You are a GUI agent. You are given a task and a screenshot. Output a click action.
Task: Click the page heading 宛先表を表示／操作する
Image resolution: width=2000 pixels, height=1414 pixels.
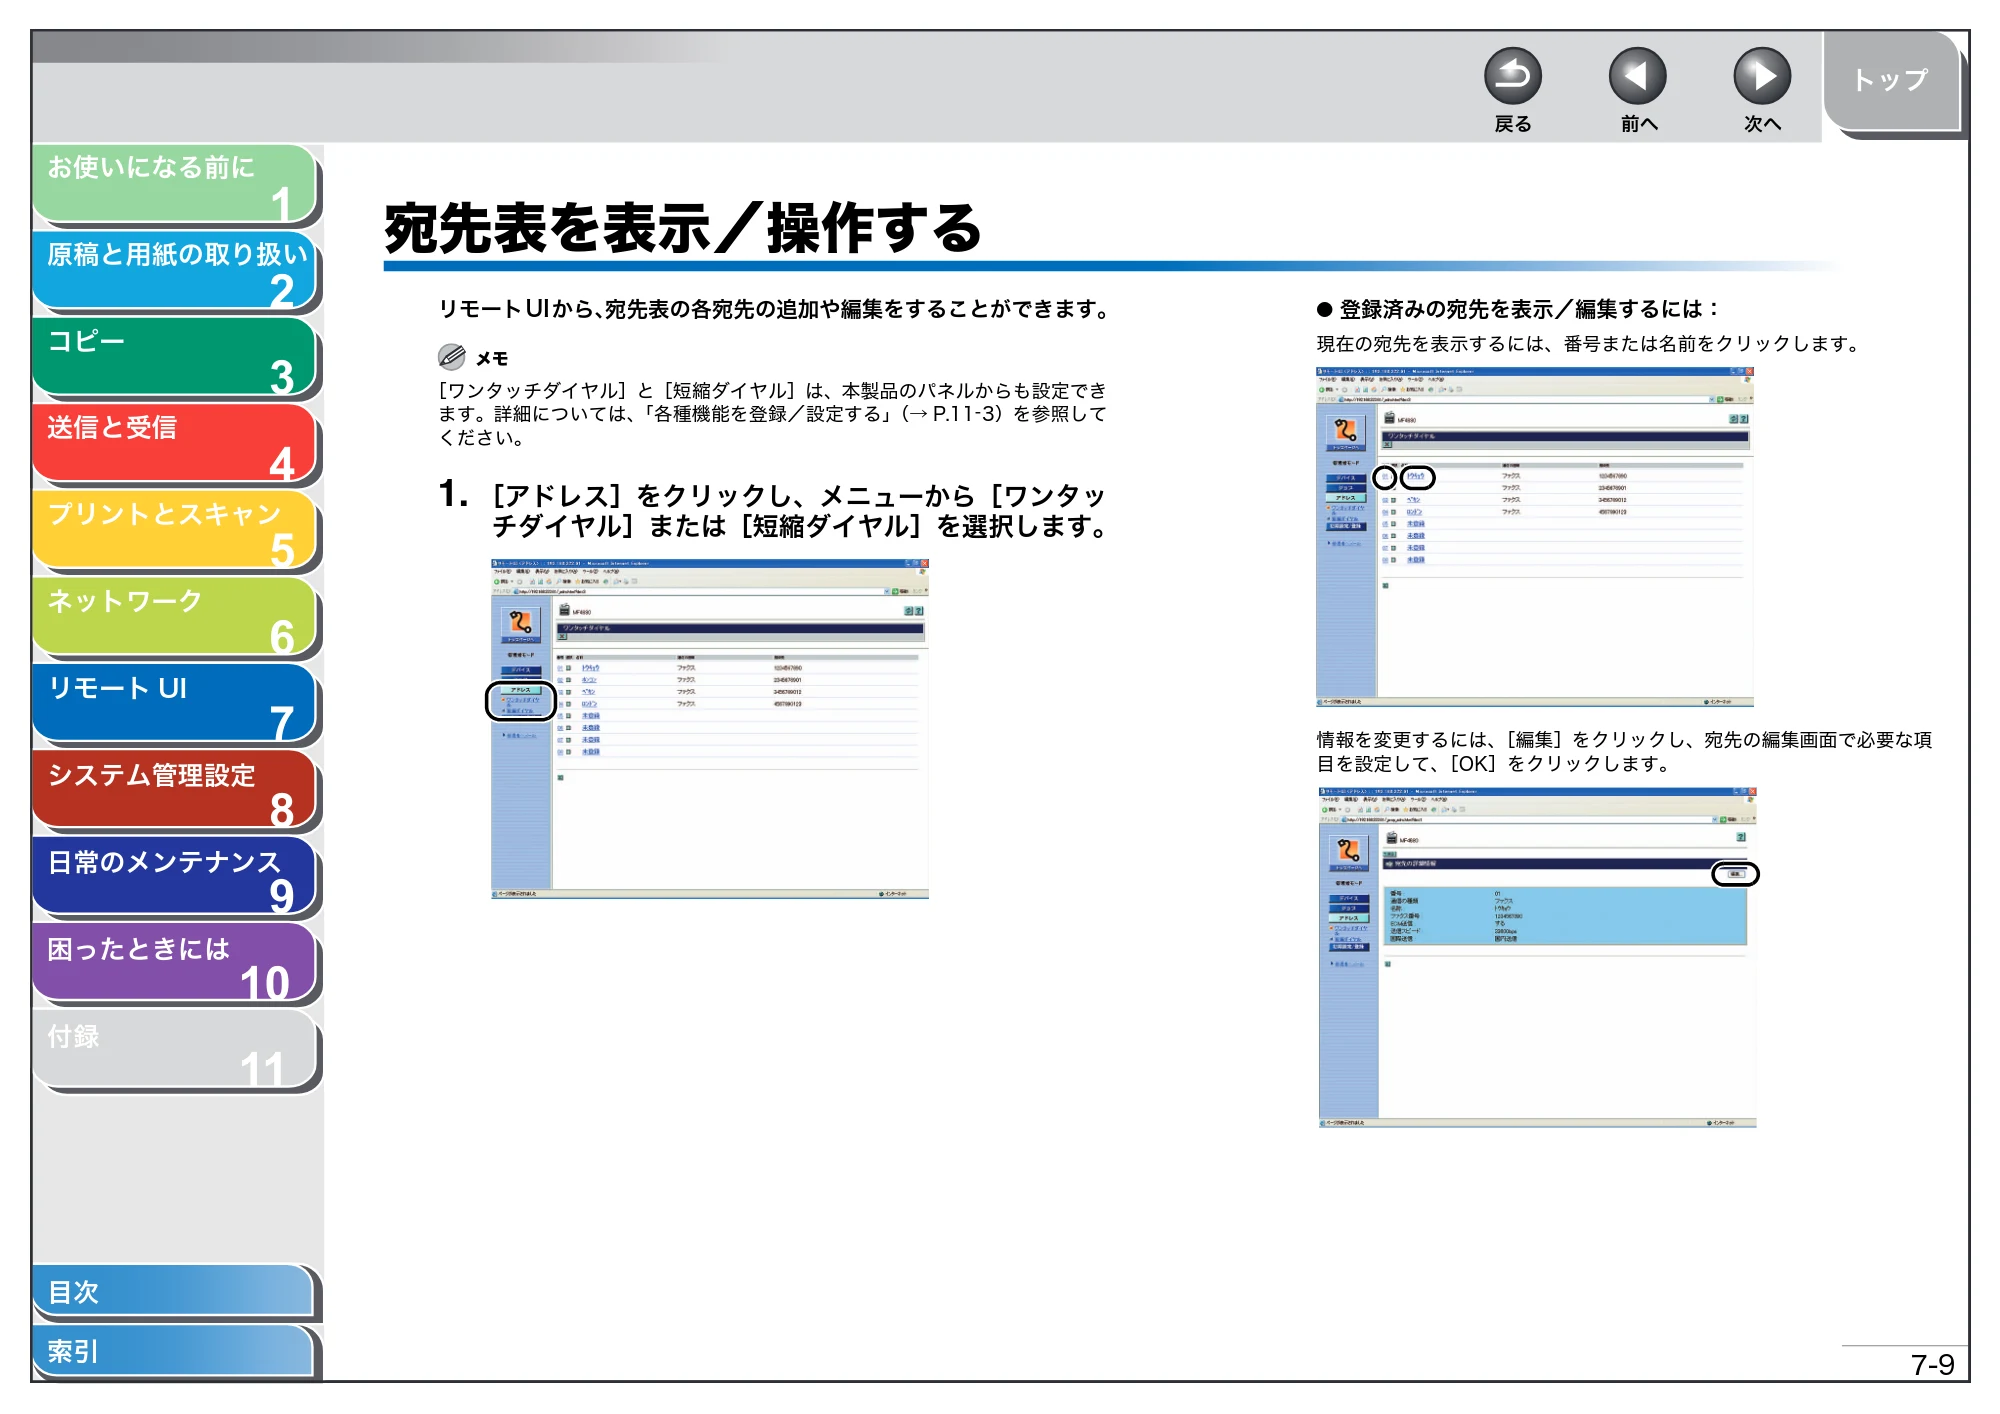coord(683,228)
